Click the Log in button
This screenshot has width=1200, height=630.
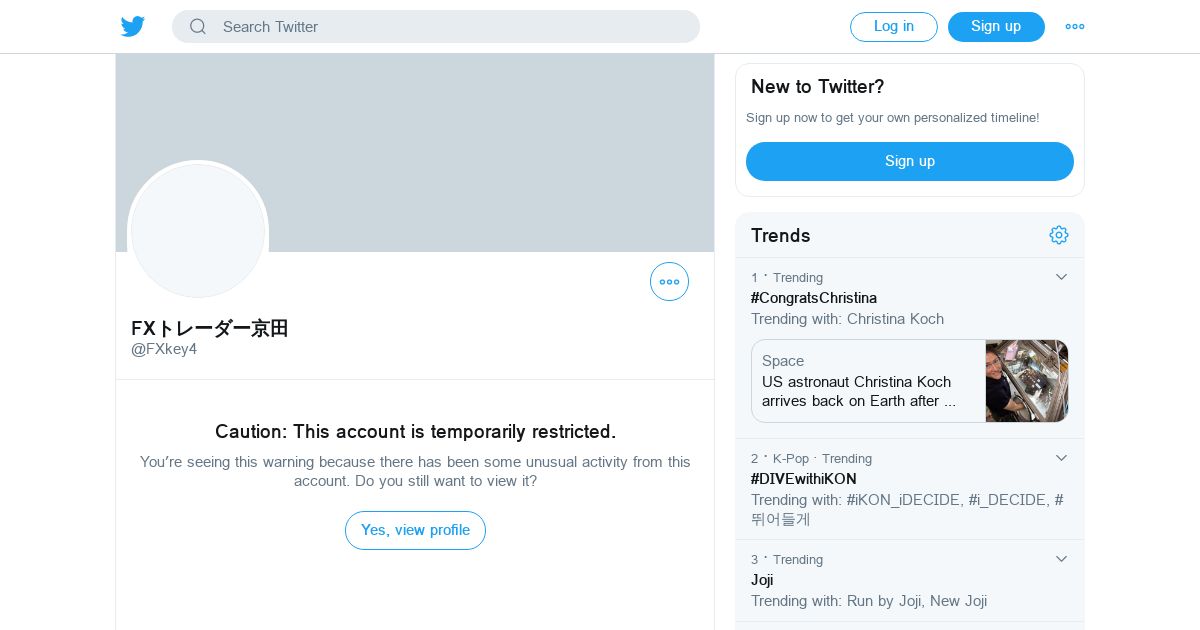893,27
